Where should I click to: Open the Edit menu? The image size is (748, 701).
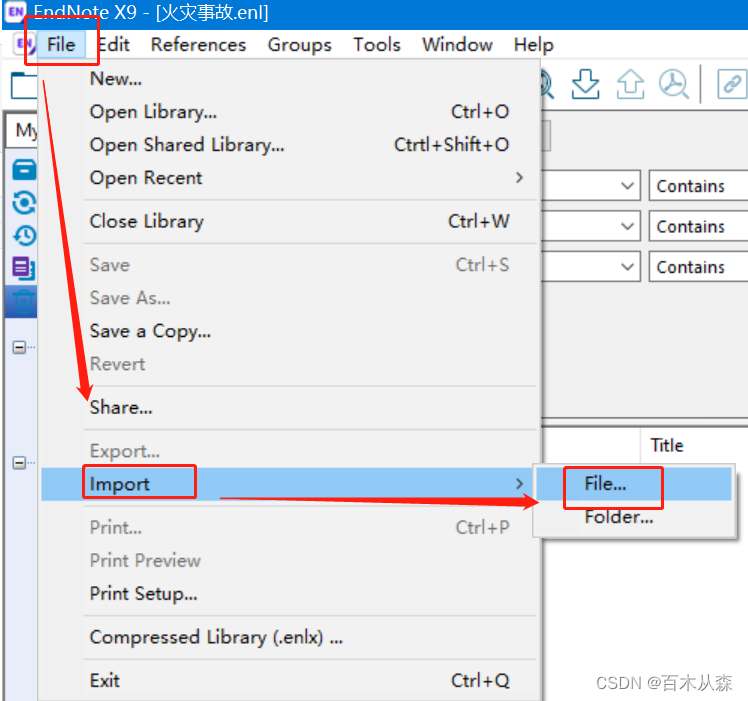coord(114,45)
